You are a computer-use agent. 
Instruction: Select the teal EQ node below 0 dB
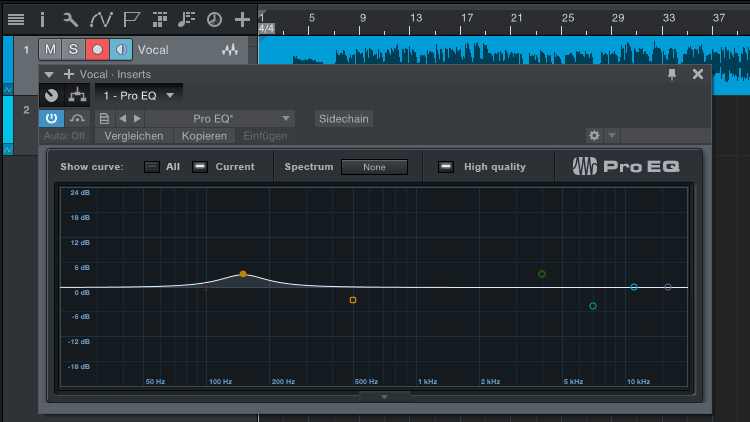click(x=593, y=306)
